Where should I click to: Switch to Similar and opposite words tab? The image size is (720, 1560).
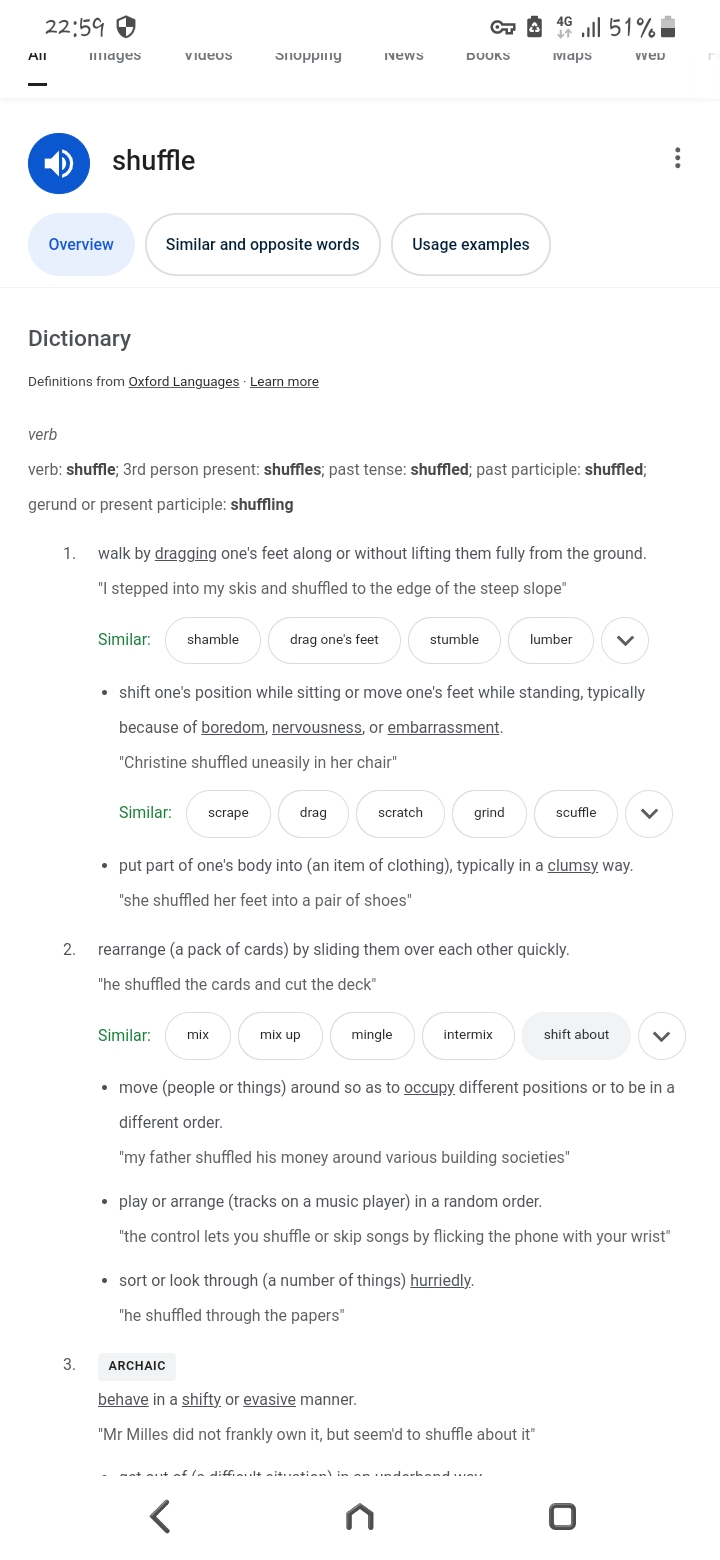click(262, 244)
